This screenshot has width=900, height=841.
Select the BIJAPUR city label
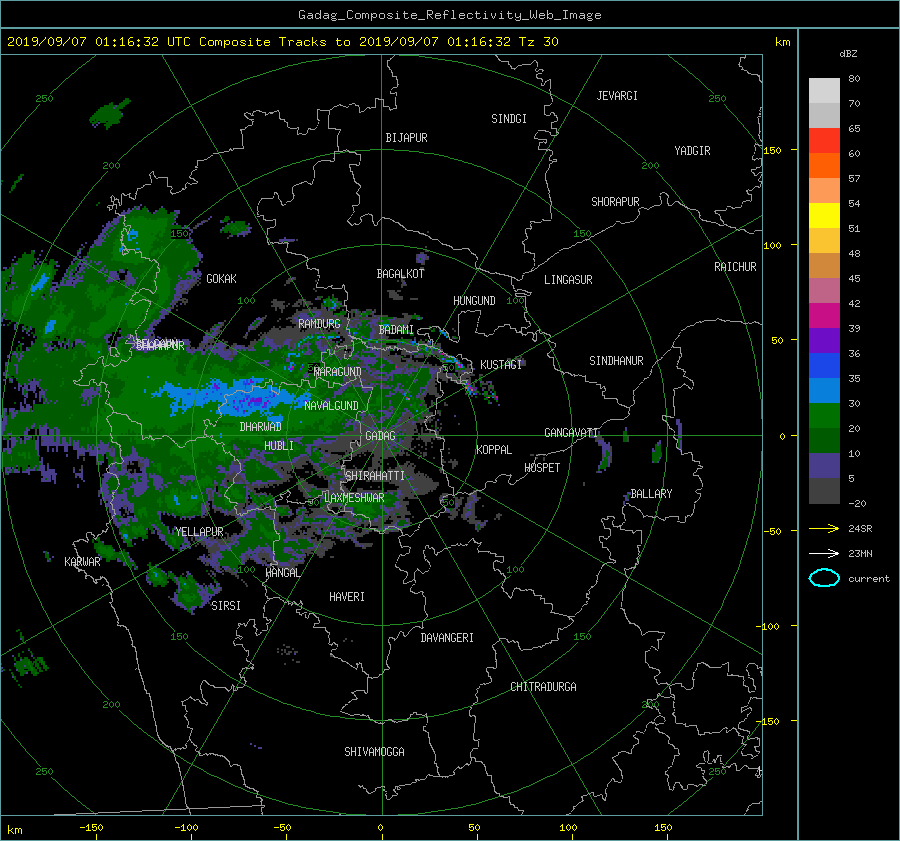[x=406, y=138]
